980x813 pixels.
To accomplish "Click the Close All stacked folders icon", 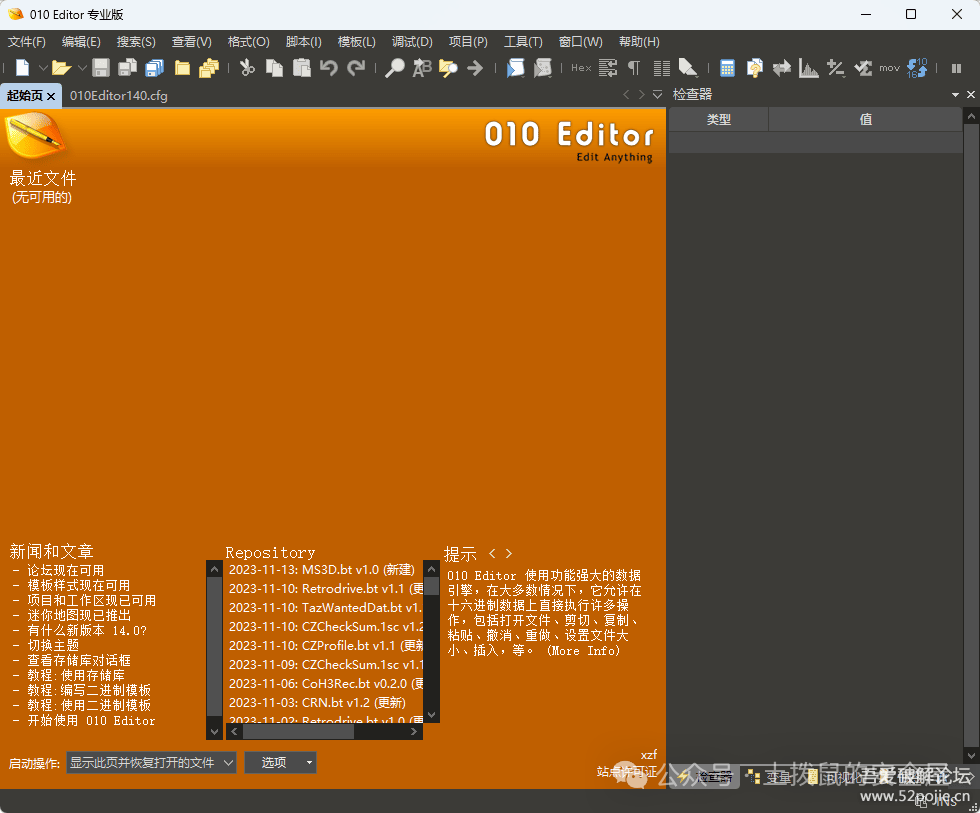I will [209, 67].
